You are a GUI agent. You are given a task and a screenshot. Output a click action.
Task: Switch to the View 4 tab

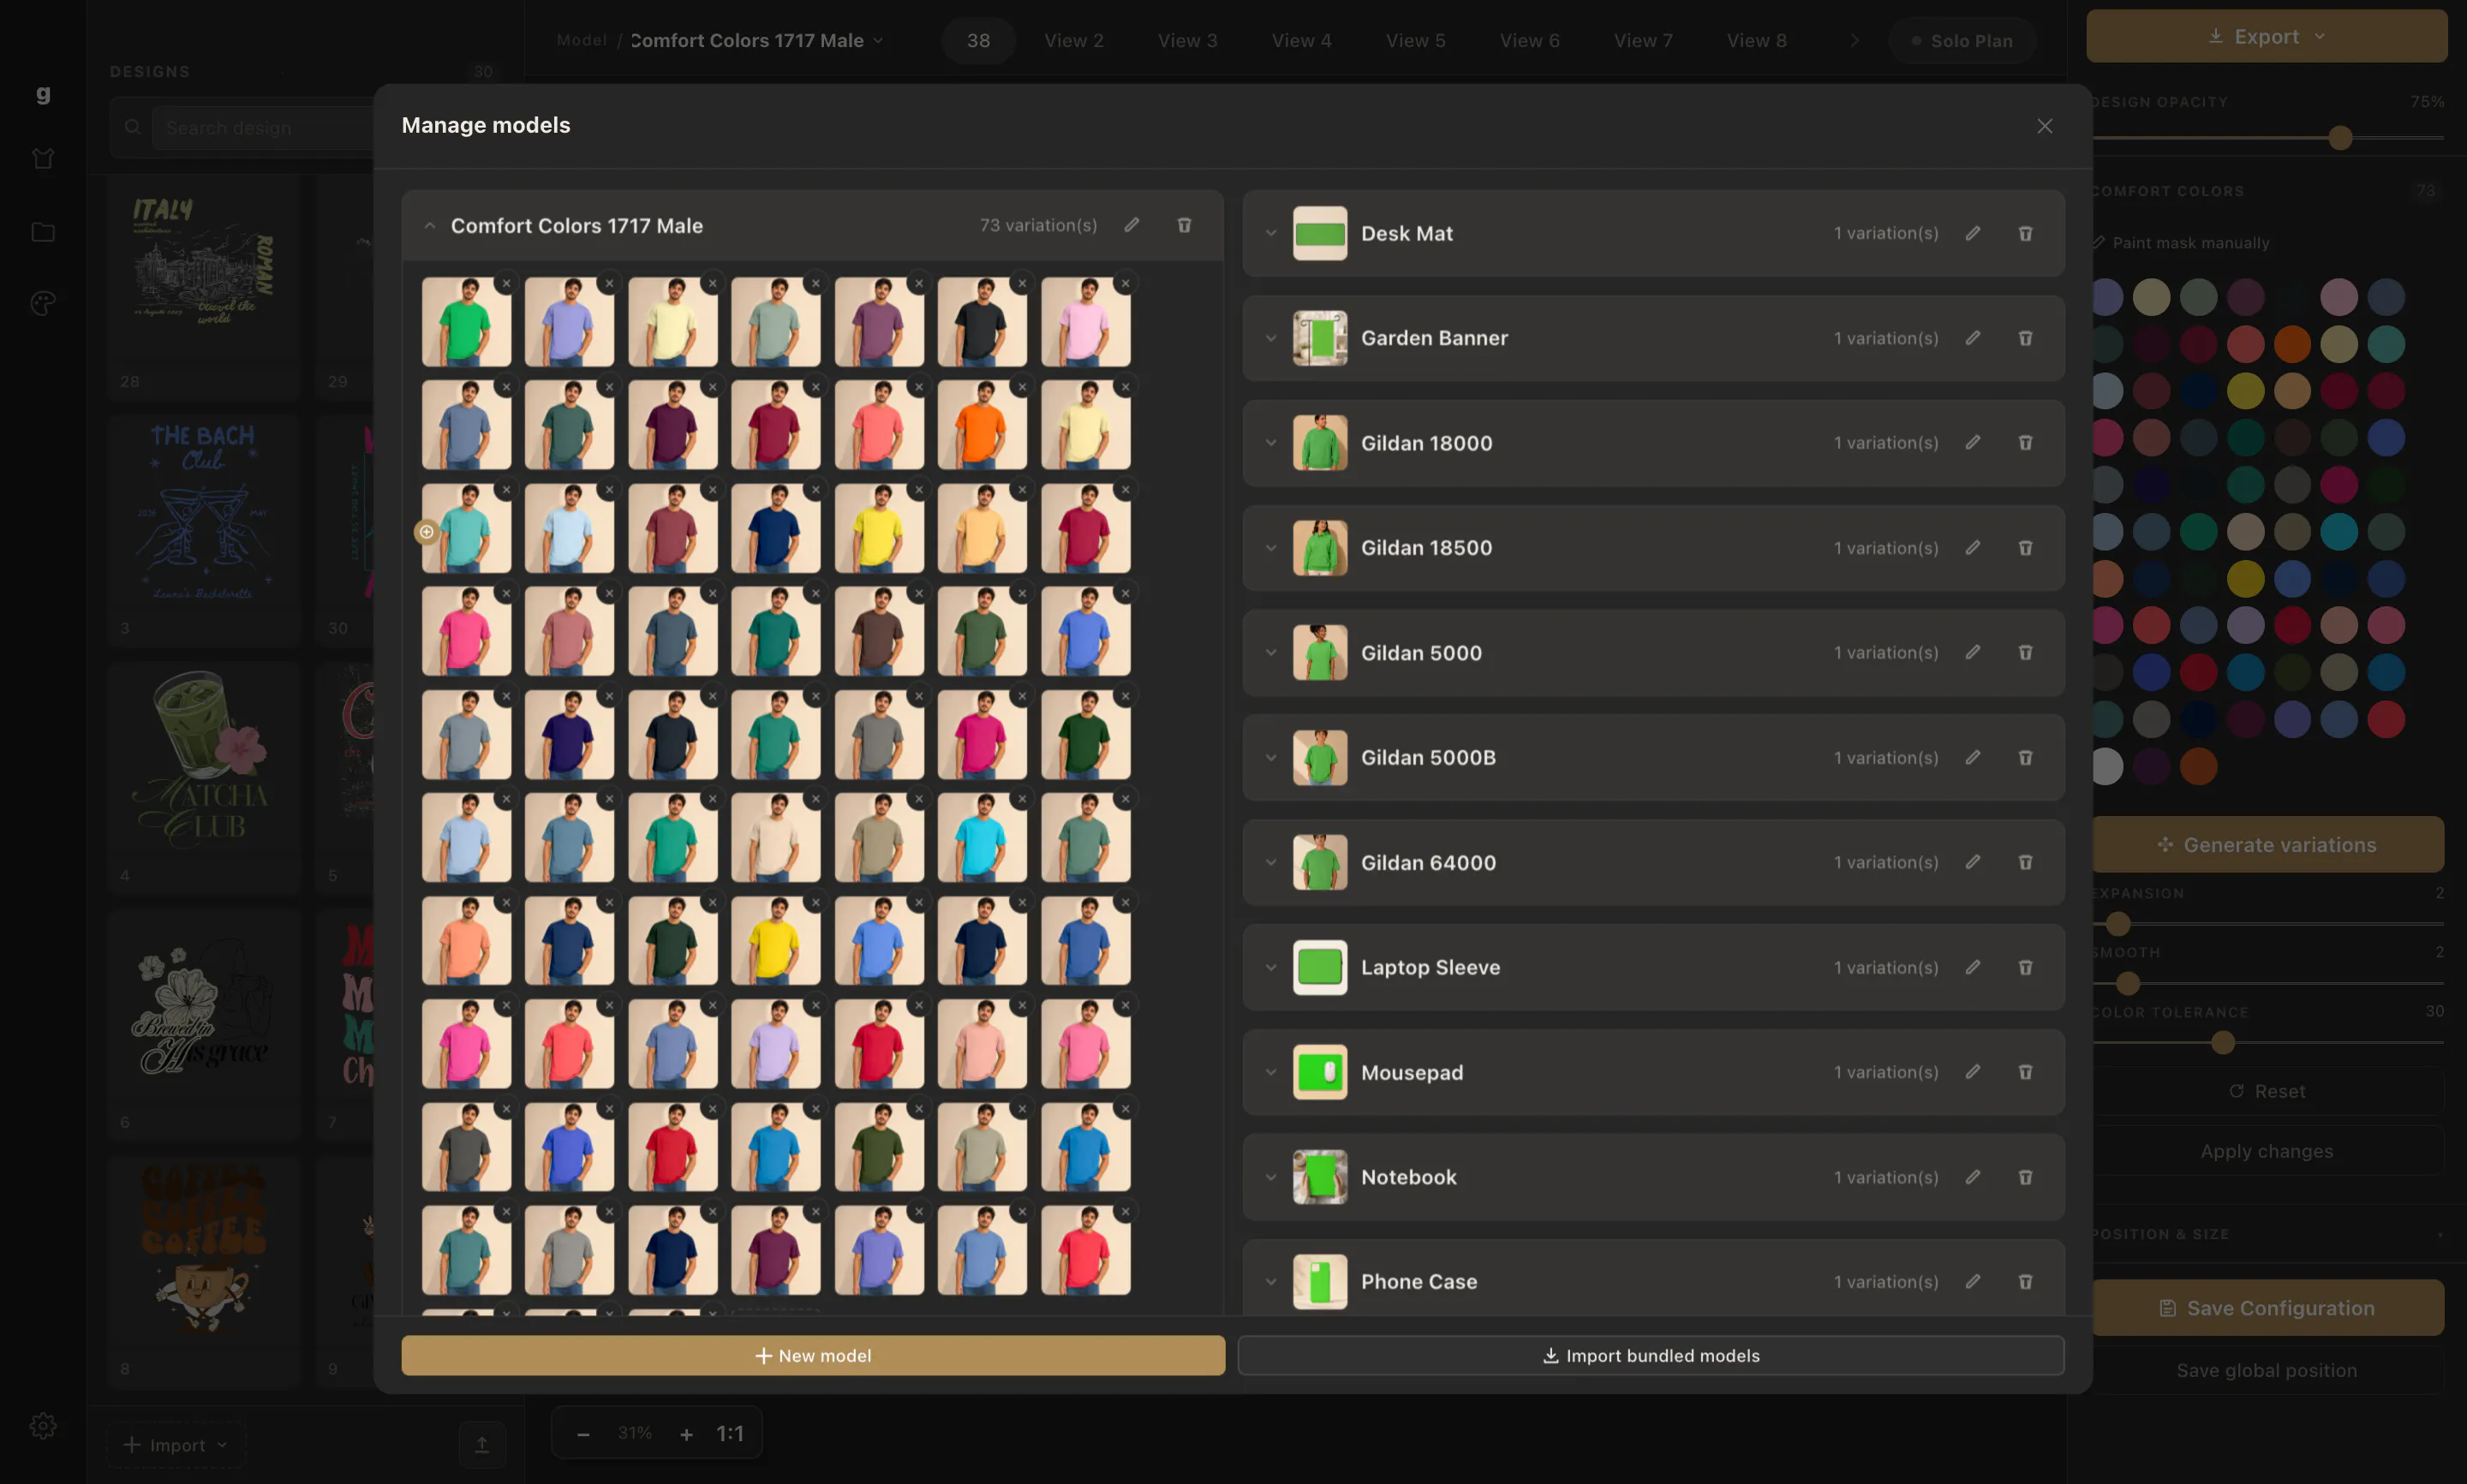(x=1301, y=40)
